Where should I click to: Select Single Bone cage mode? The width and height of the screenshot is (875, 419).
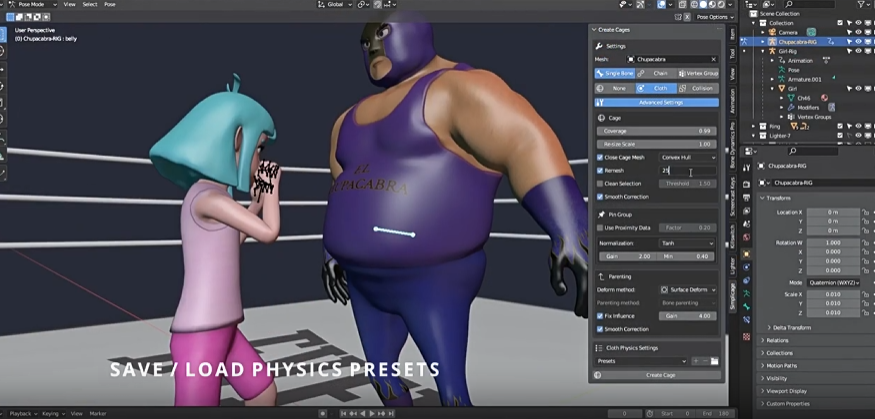point(619,73)
